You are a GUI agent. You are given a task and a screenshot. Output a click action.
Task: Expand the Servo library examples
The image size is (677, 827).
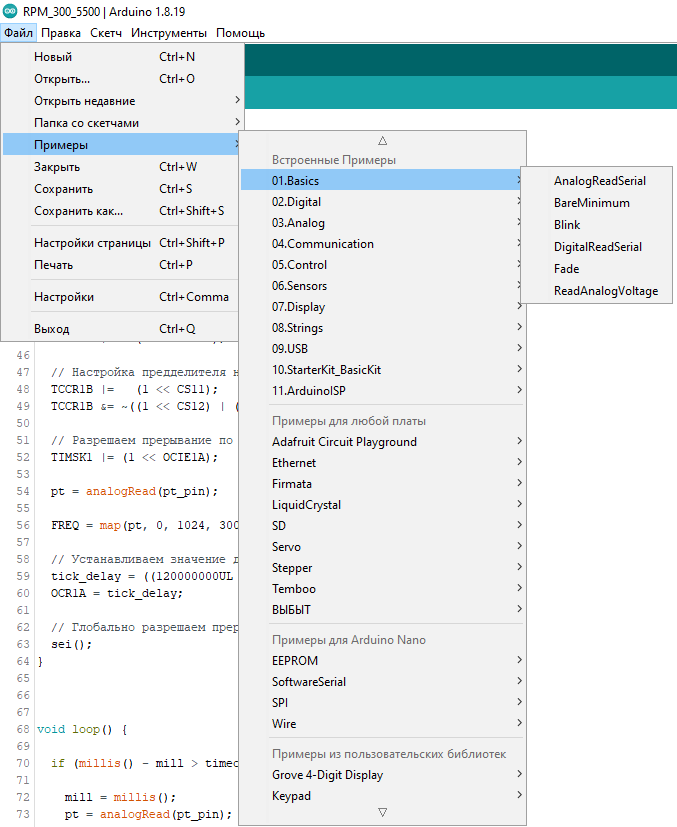[286, 547]
